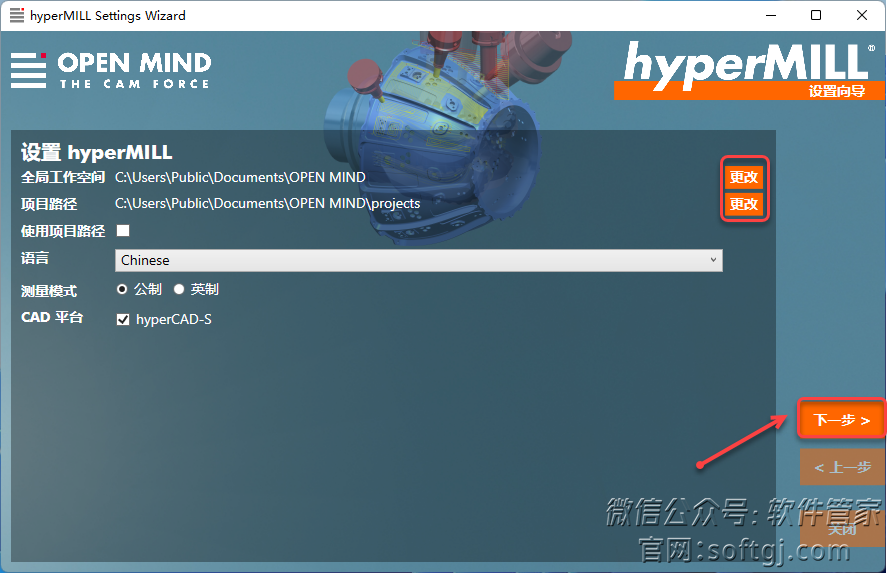Change the global workspace path (全局工作空间)

[x=743, y=177]
